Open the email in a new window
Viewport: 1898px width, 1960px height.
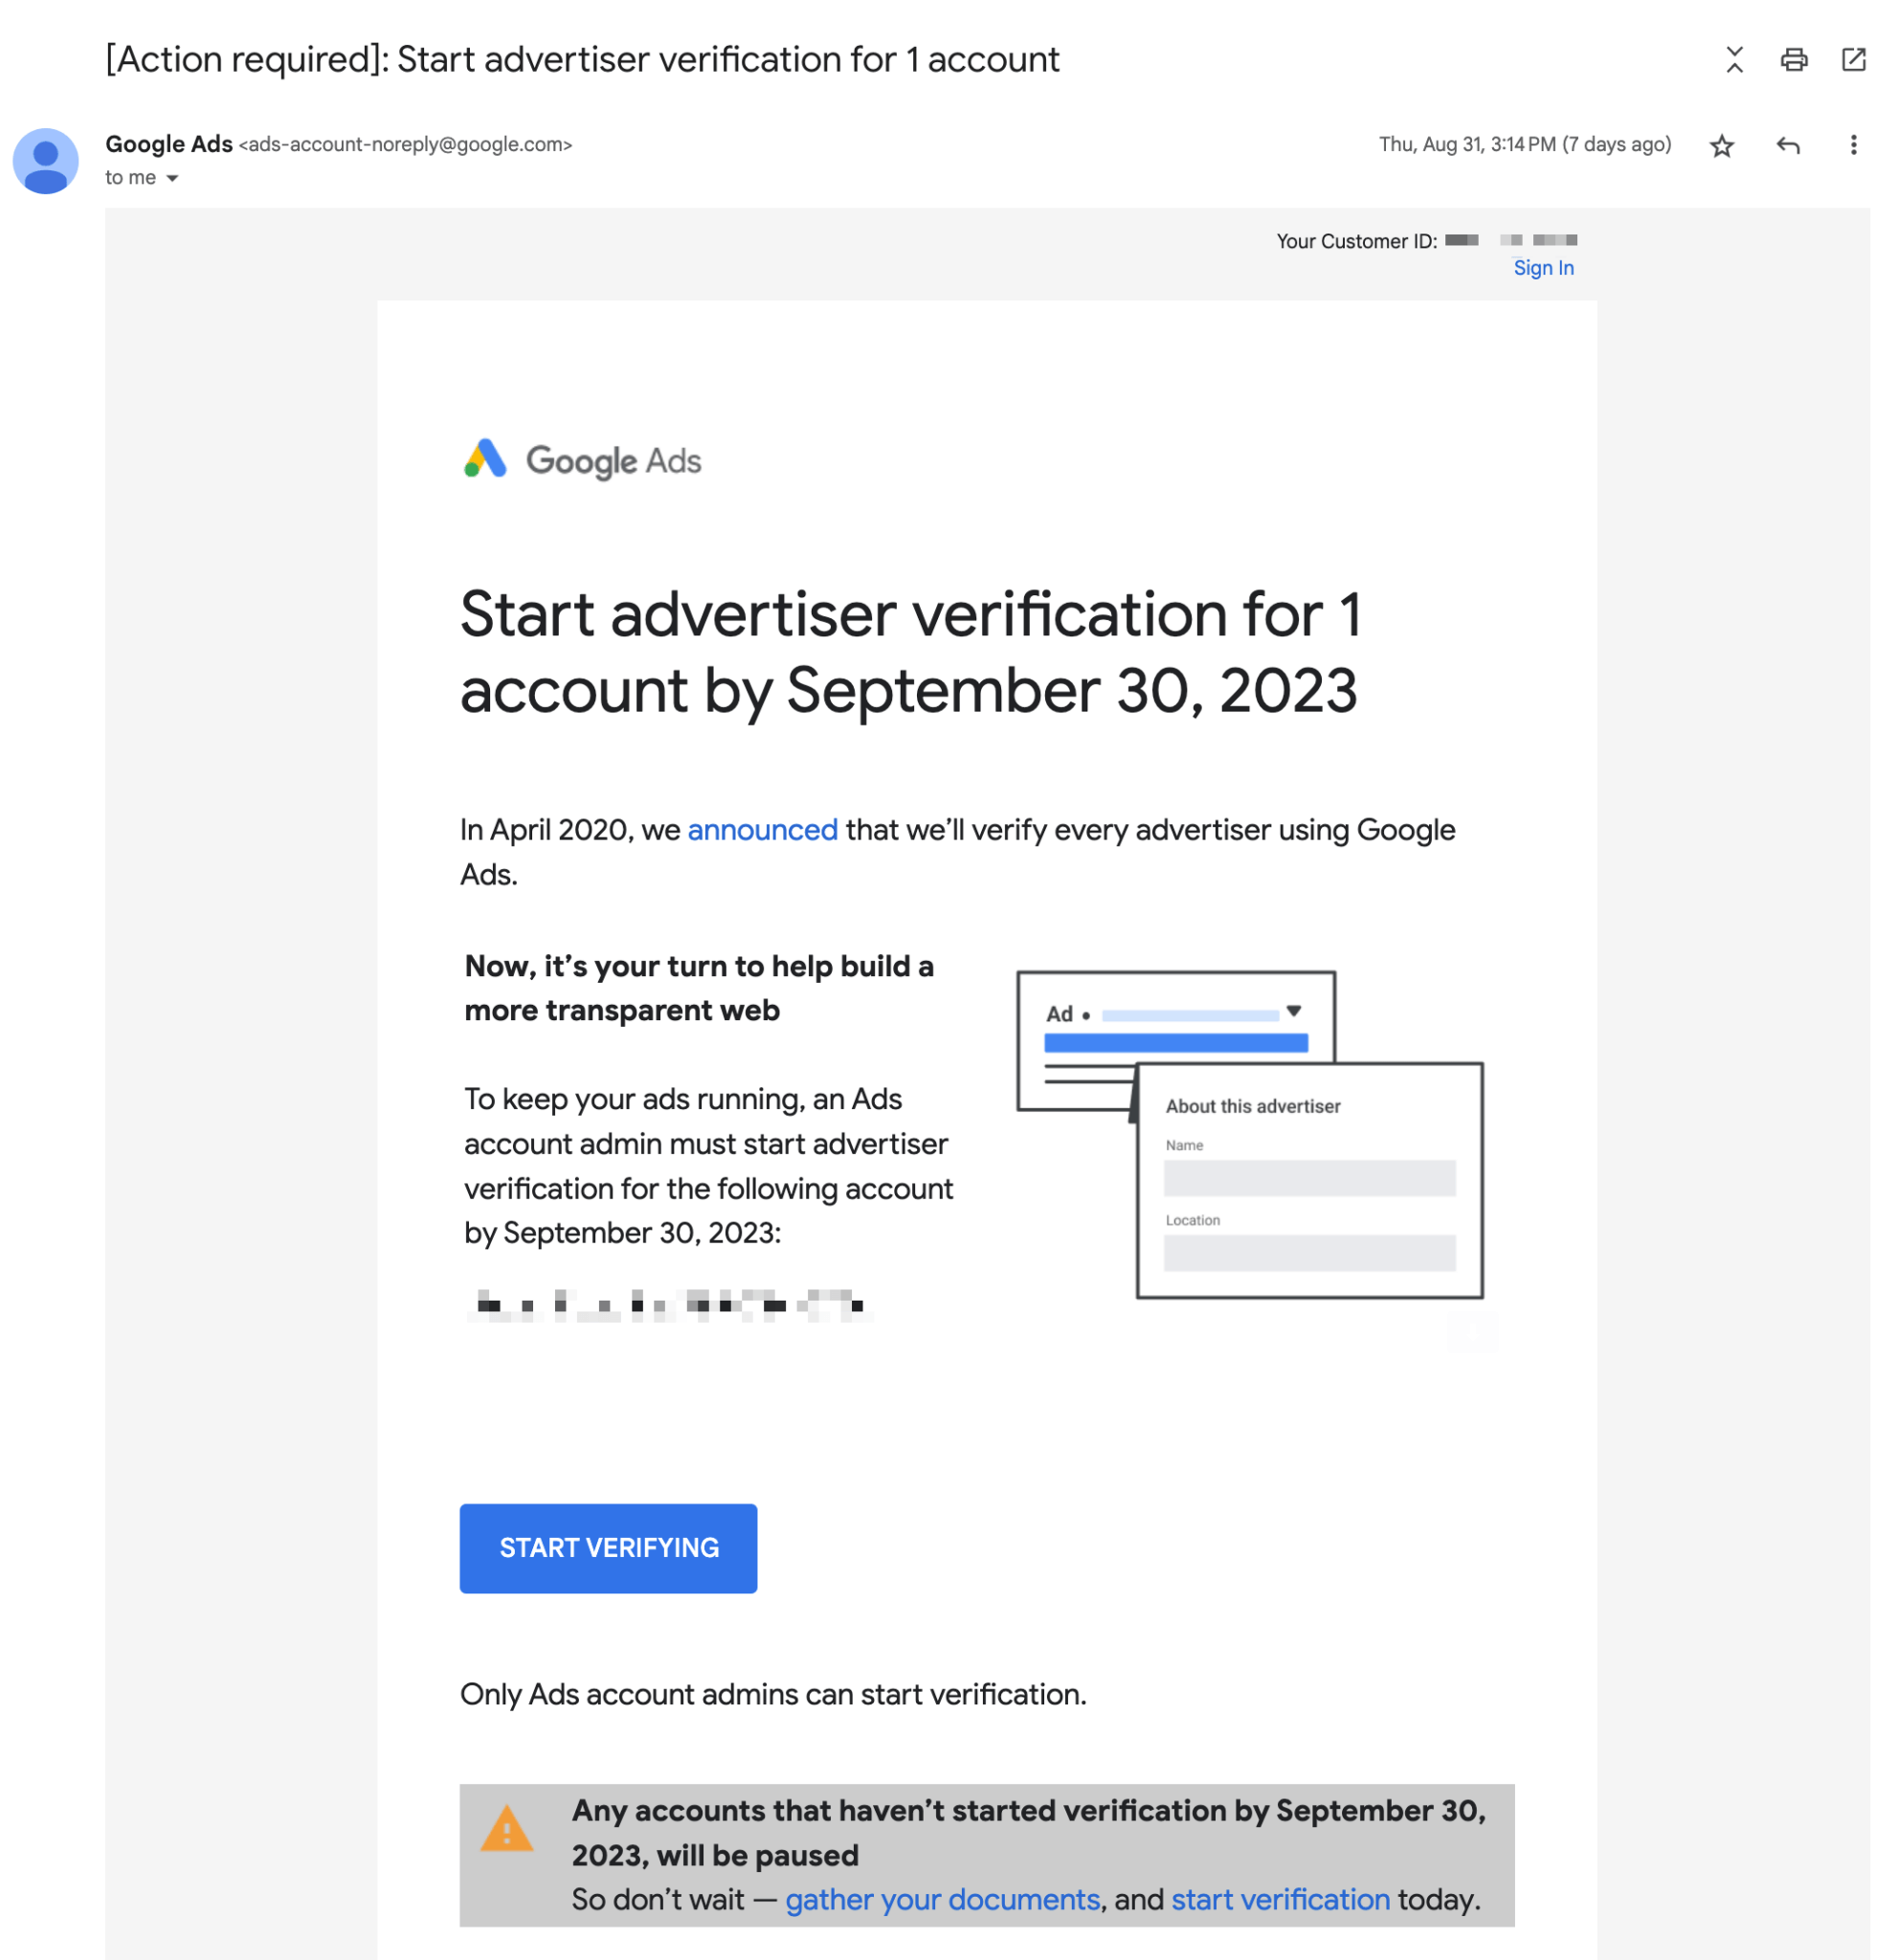coord(1853,60)
